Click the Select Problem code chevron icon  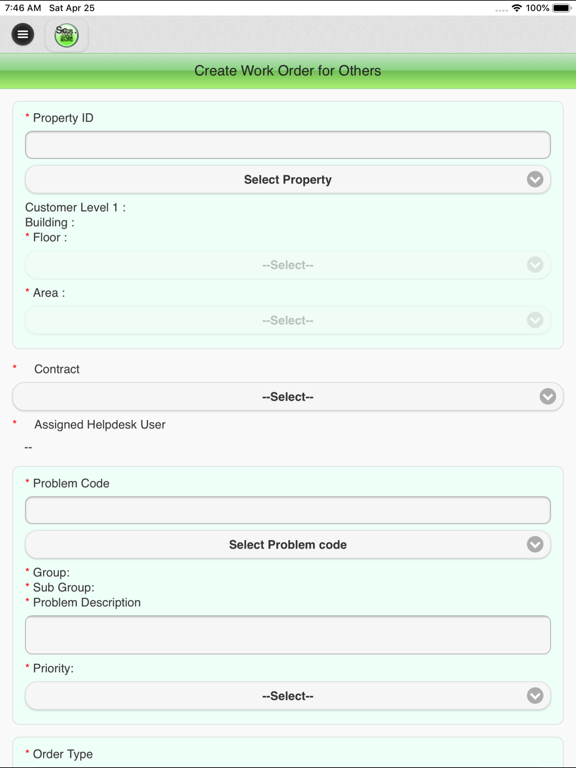(535, 544)
